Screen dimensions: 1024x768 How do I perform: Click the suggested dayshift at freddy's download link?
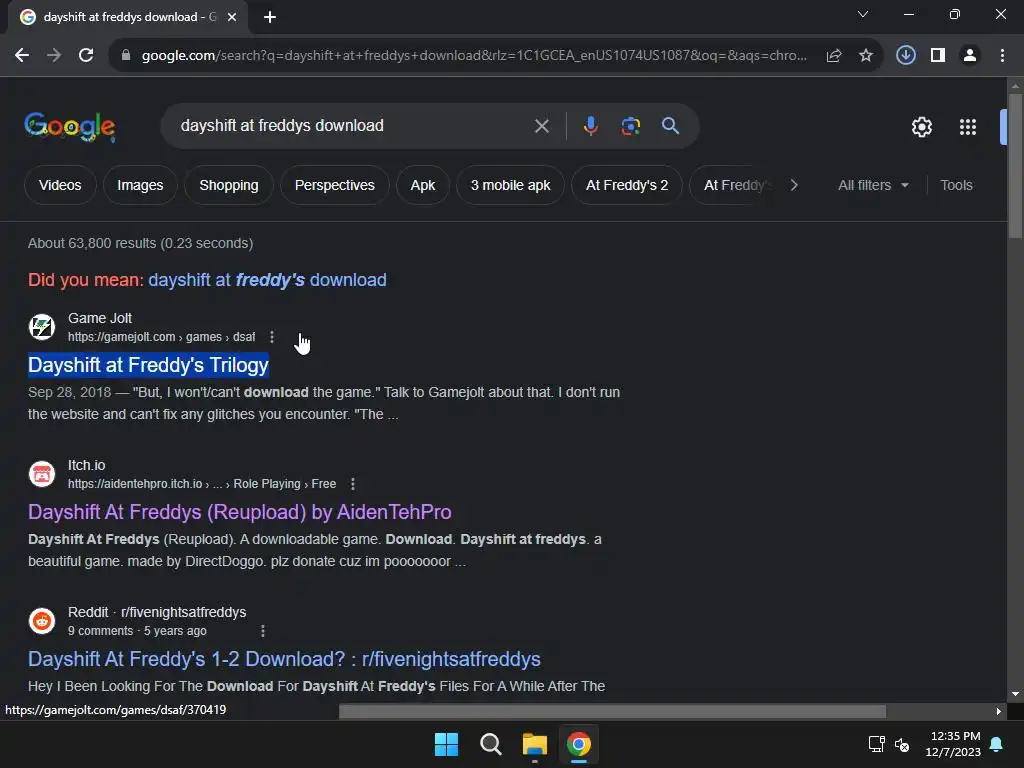[x=267, y=280]
